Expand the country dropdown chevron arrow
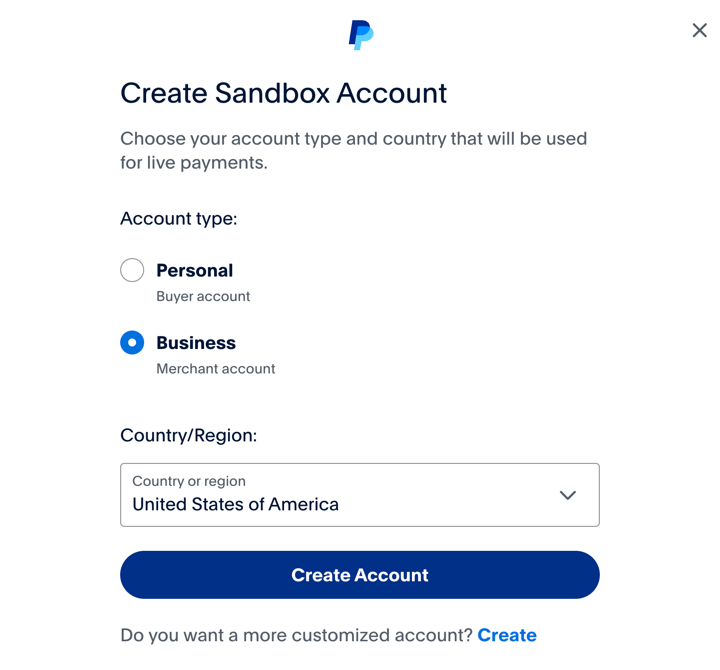The image size is (720, 670). pyautogui.click(x=568, y=495)
